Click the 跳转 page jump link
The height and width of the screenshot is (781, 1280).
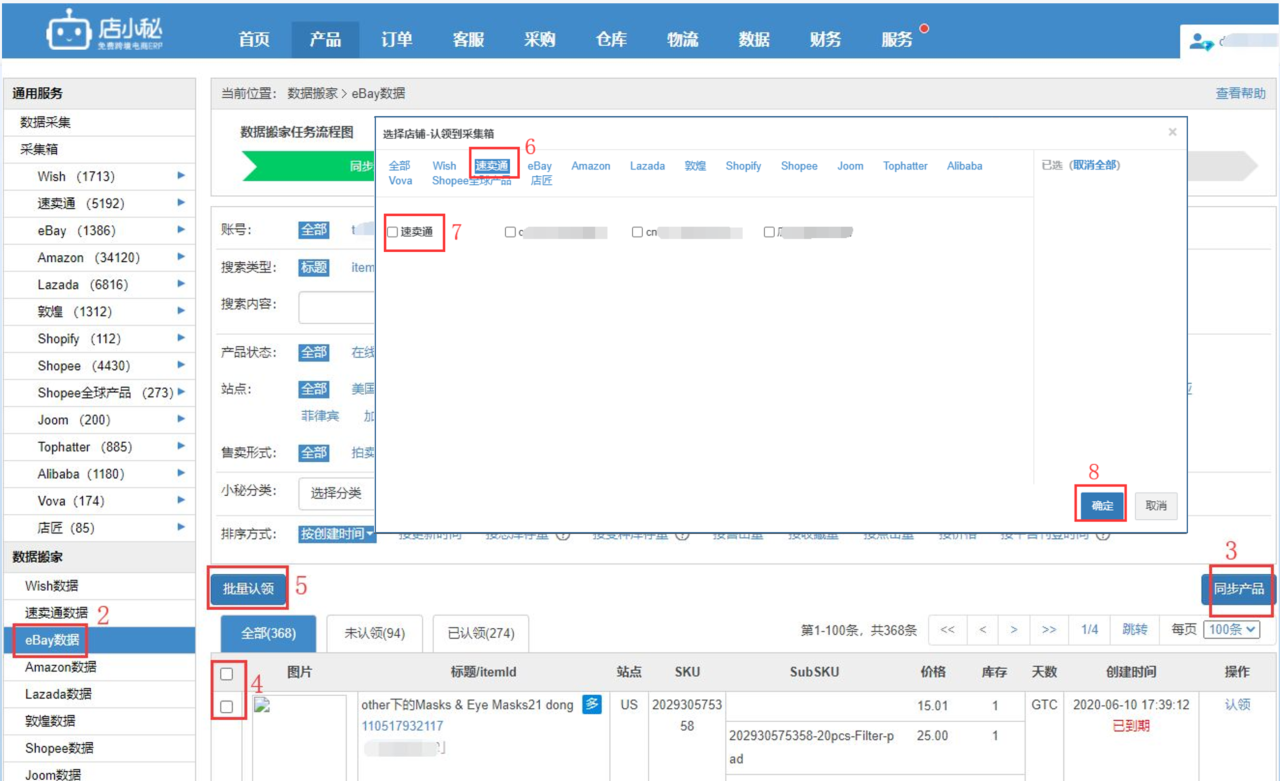(1135, 630)
